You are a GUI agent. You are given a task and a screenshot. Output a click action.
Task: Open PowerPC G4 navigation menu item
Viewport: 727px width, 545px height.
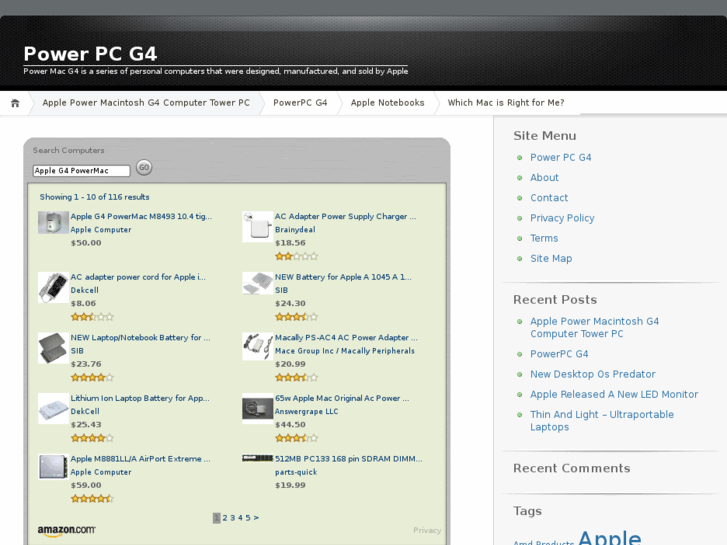tap(300, 103)
